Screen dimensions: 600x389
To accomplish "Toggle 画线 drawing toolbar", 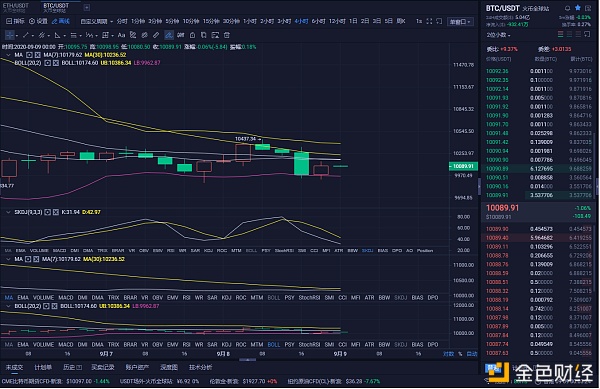I will click(x=61, y=21).
